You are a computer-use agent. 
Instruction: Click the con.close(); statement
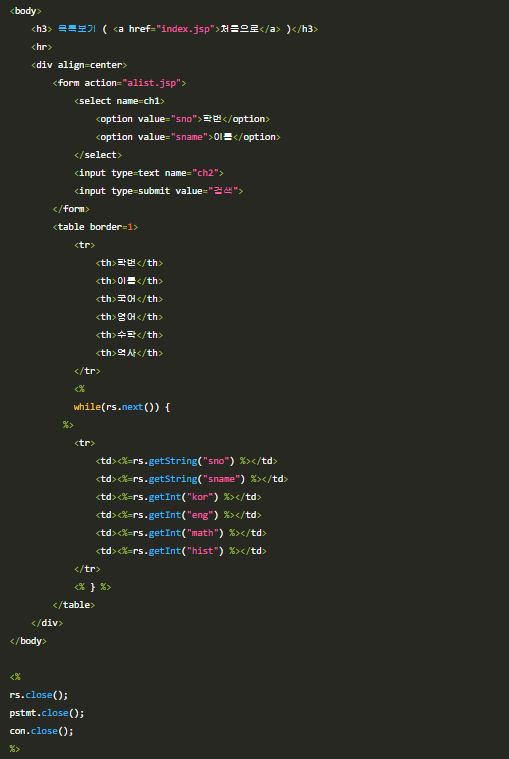42,730
